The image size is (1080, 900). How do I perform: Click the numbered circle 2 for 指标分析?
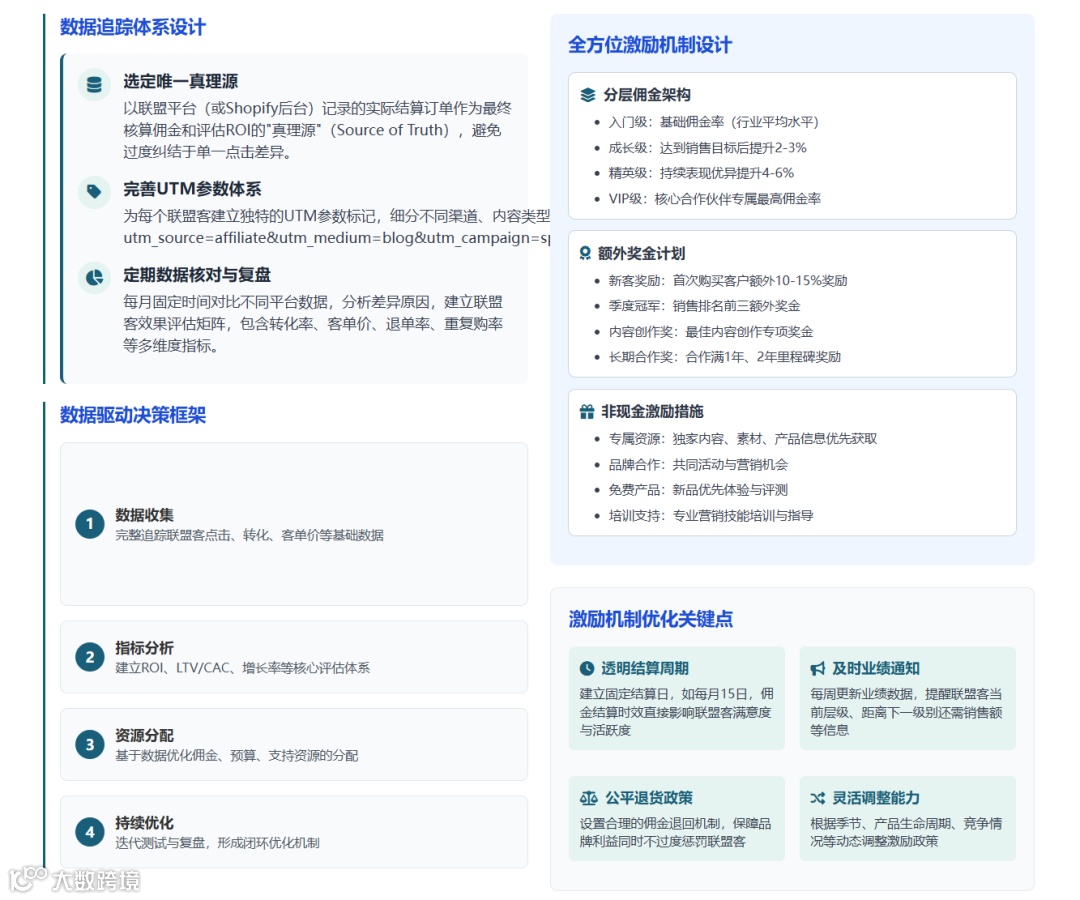pos(90,657)
